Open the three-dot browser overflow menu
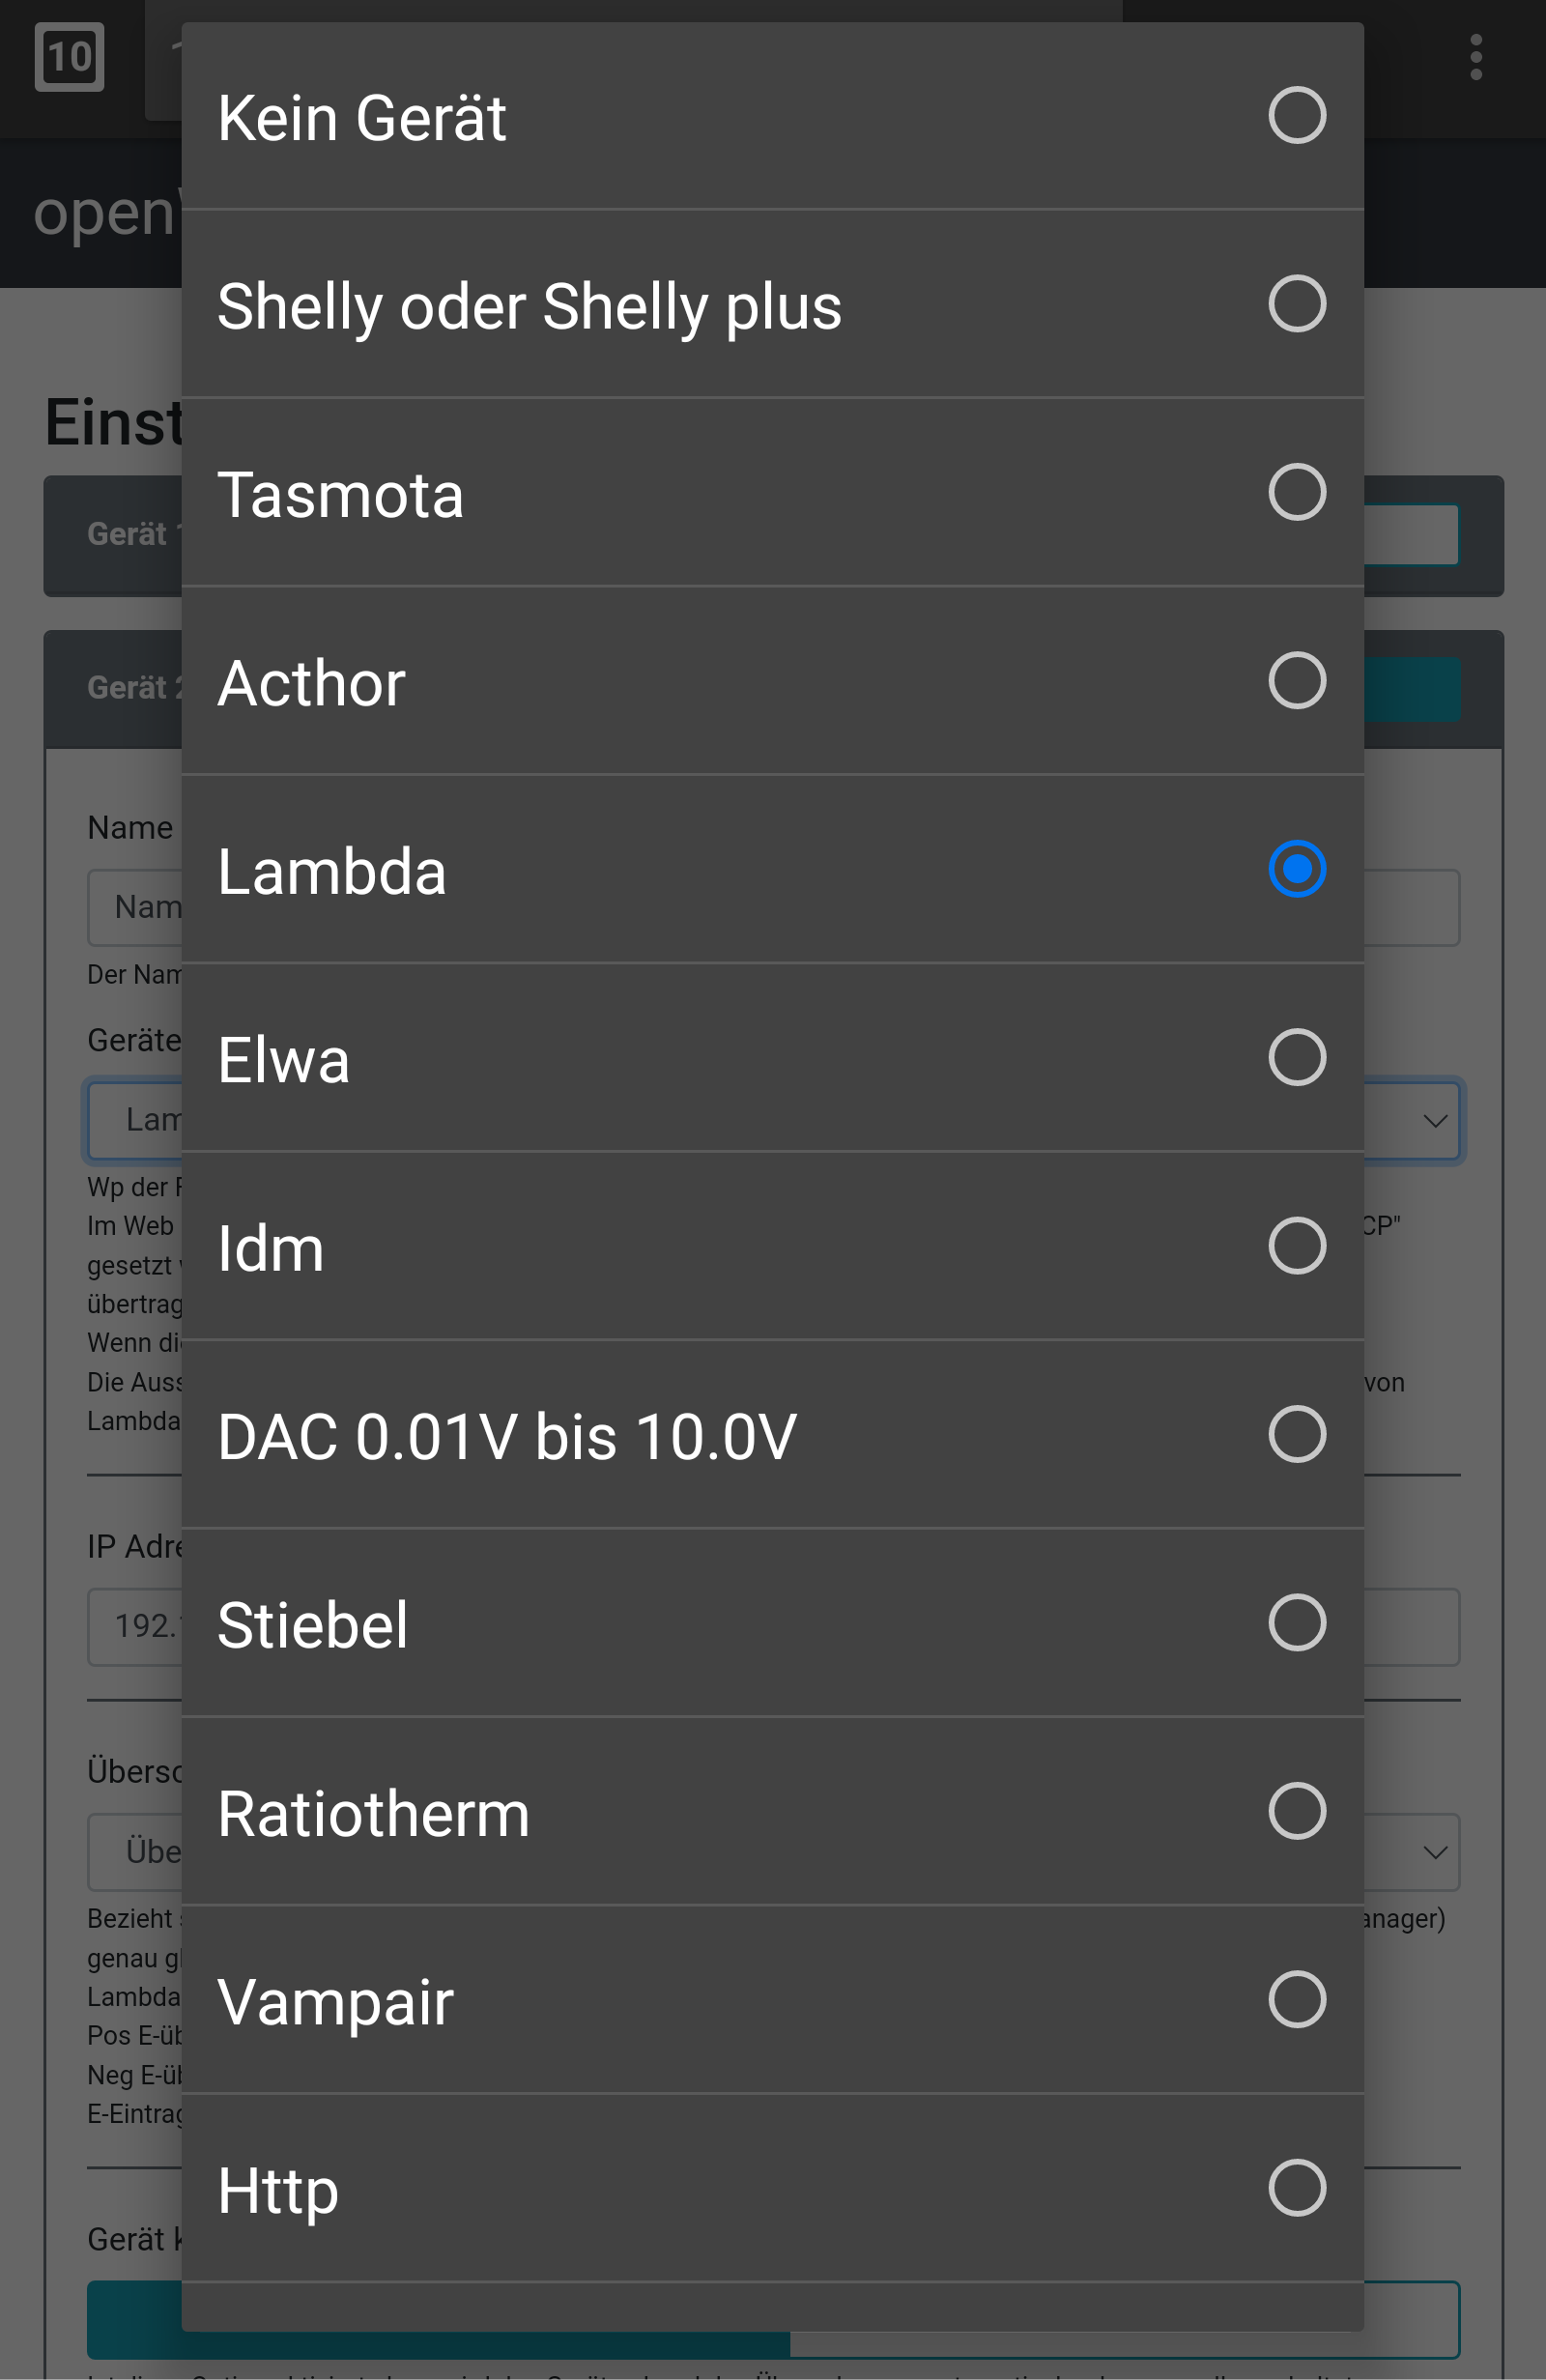The image size is (1546, 2380). click(x=1475, y=57)
